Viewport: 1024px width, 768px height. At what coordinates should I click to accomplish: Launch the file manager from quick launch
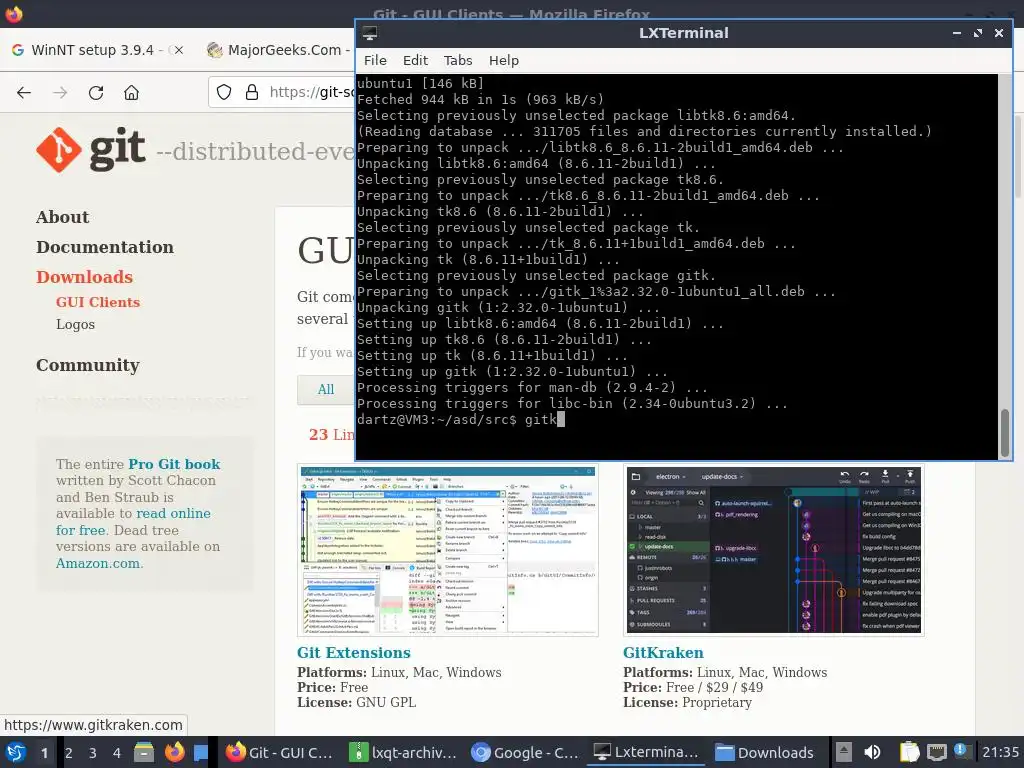[144, 752]
